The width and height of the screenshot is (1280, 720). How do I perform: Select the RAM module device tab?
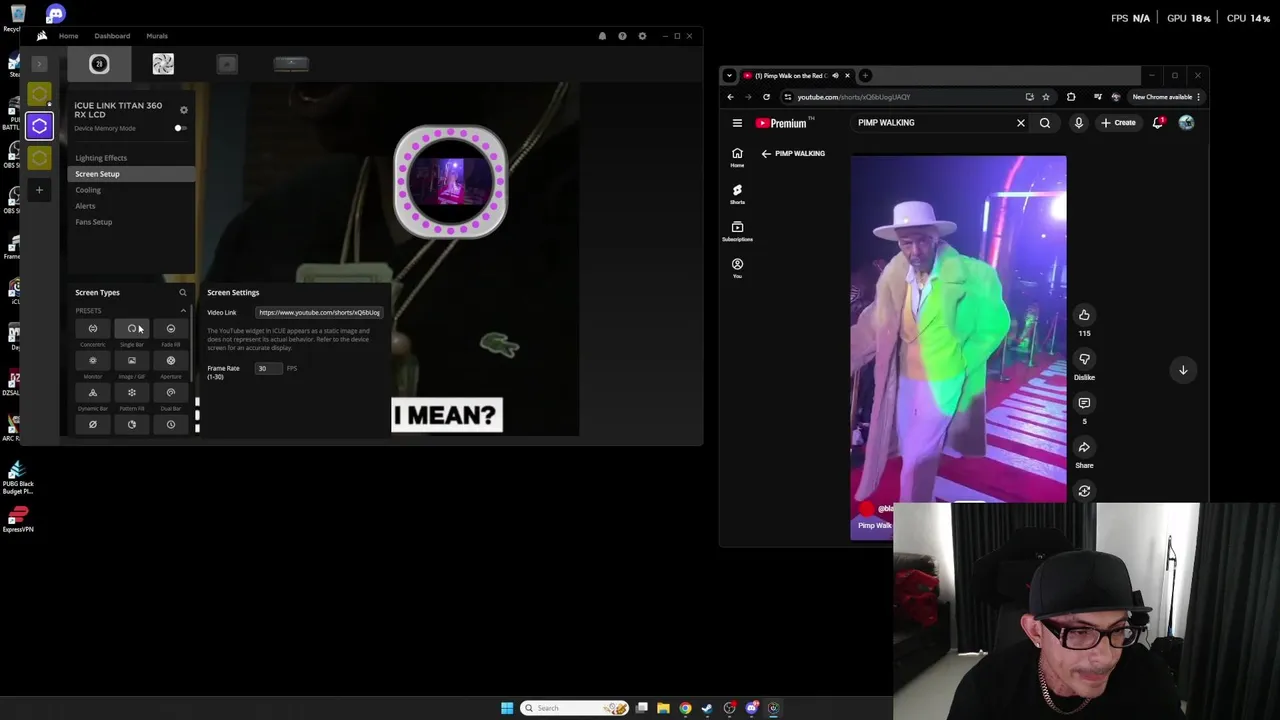(291, 64)
